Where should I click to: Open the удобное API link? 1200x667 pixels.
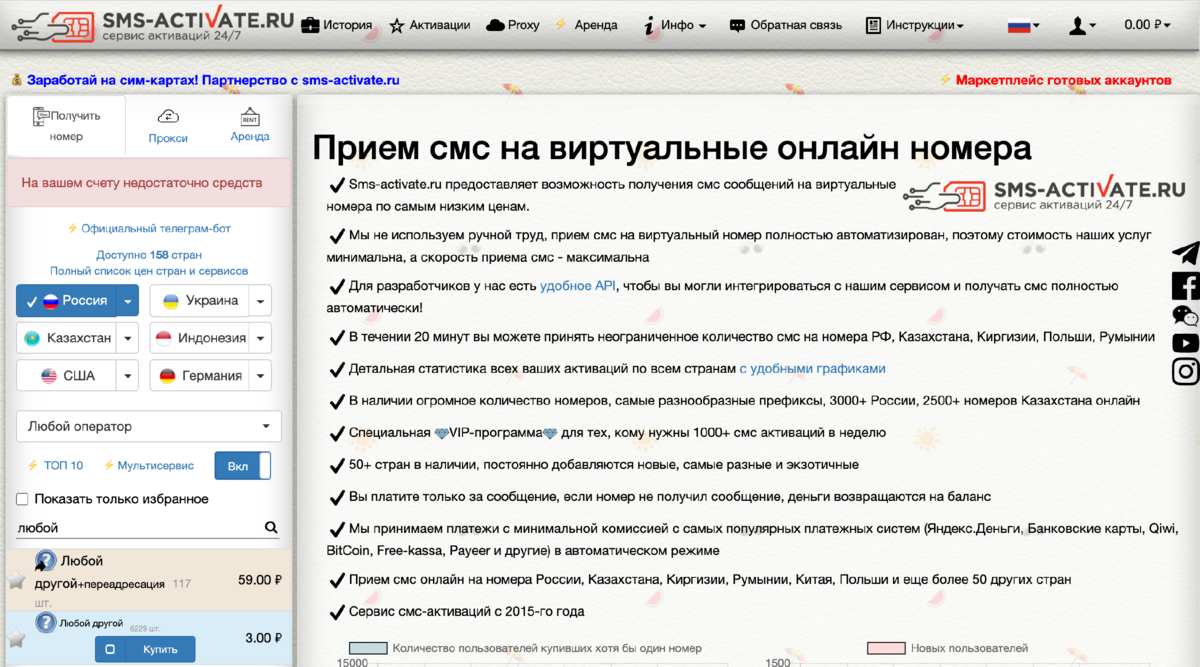578,286
